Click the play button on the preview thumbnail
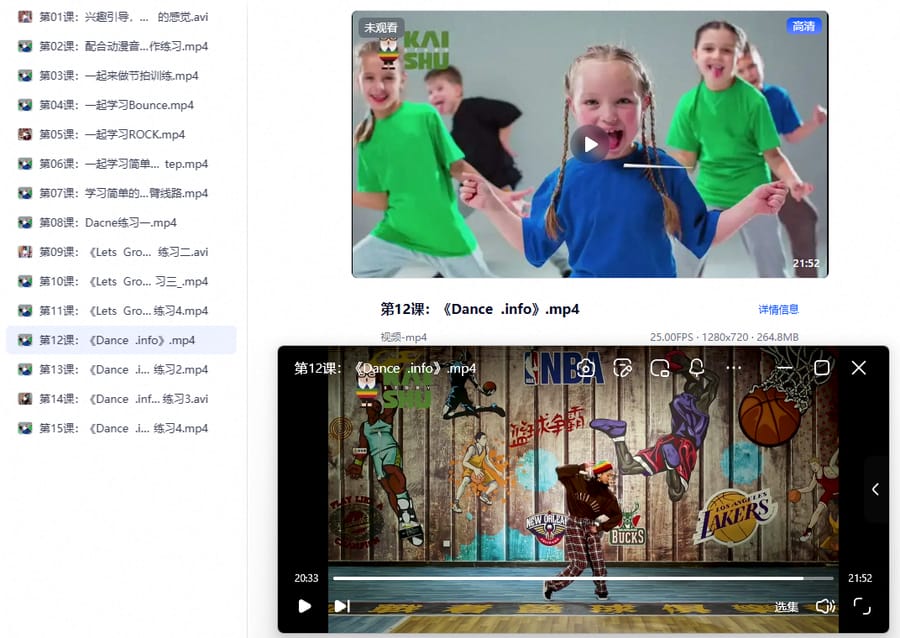The width and height of the screenshot is (900, 638). 589,145
